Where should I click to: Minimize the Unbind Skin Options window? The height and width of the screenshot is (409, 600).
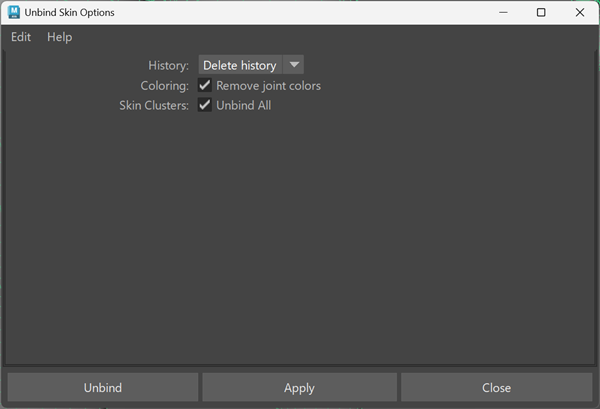coord(503,12)
